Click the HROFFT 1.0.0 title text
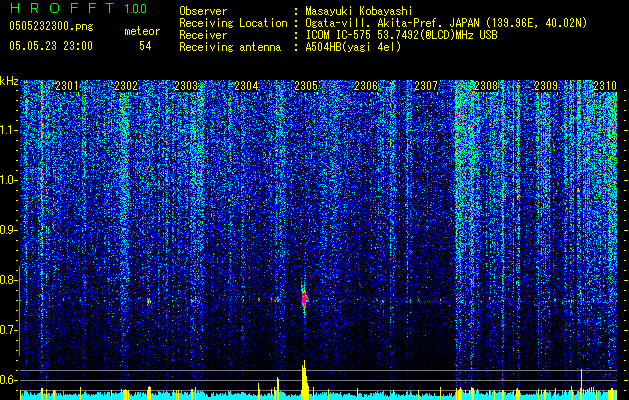This screenshot has width=629, height=400. (x=78, y=8)
